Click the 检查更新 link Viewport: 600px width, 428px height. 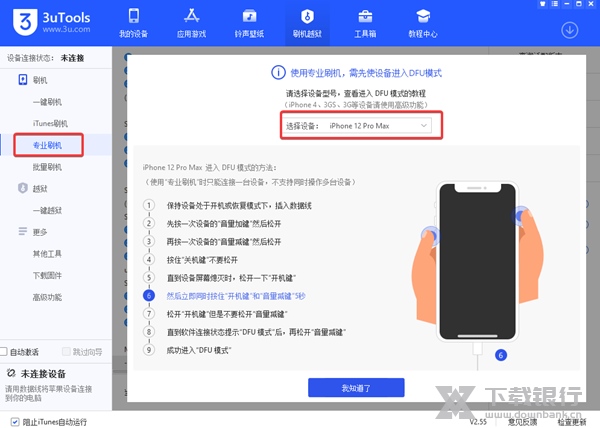pos(572,422)
